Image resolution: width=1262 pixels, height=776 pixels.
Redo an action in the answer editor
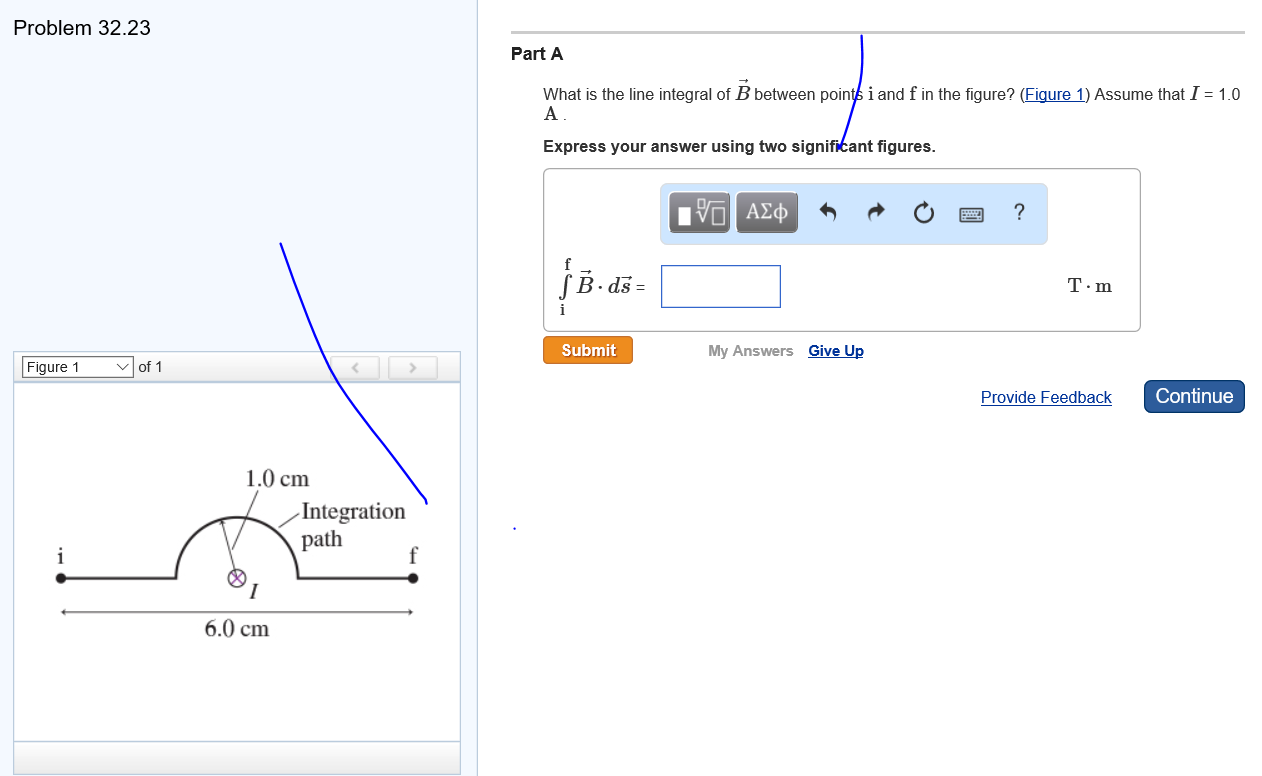tap(875, 212)
